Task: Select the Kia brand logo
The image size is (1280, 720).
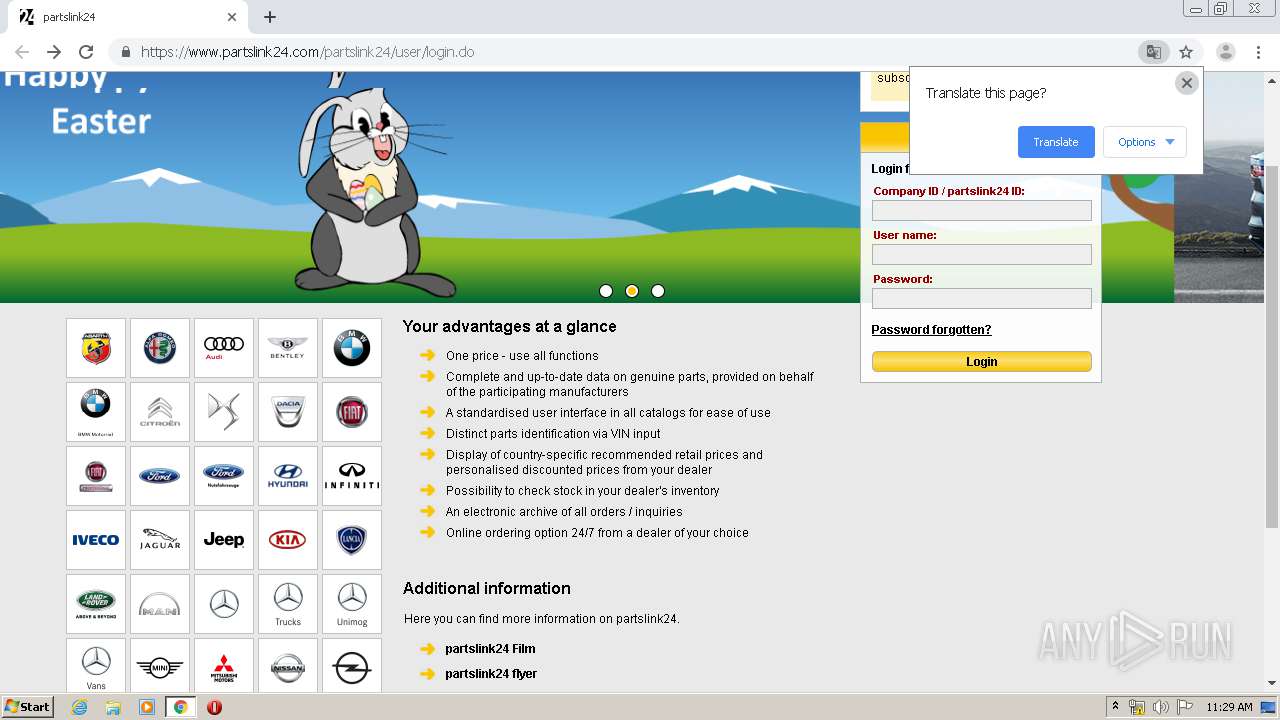Action: click(288, 540)
